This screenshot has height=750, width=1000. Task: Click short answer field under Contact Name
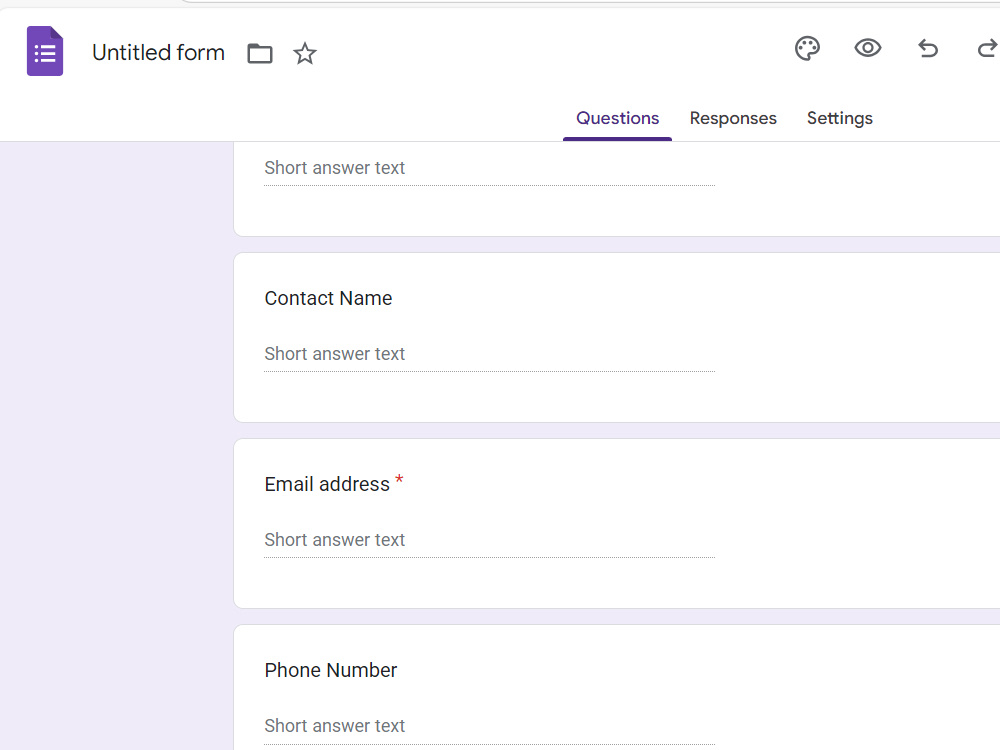point(489,355)
